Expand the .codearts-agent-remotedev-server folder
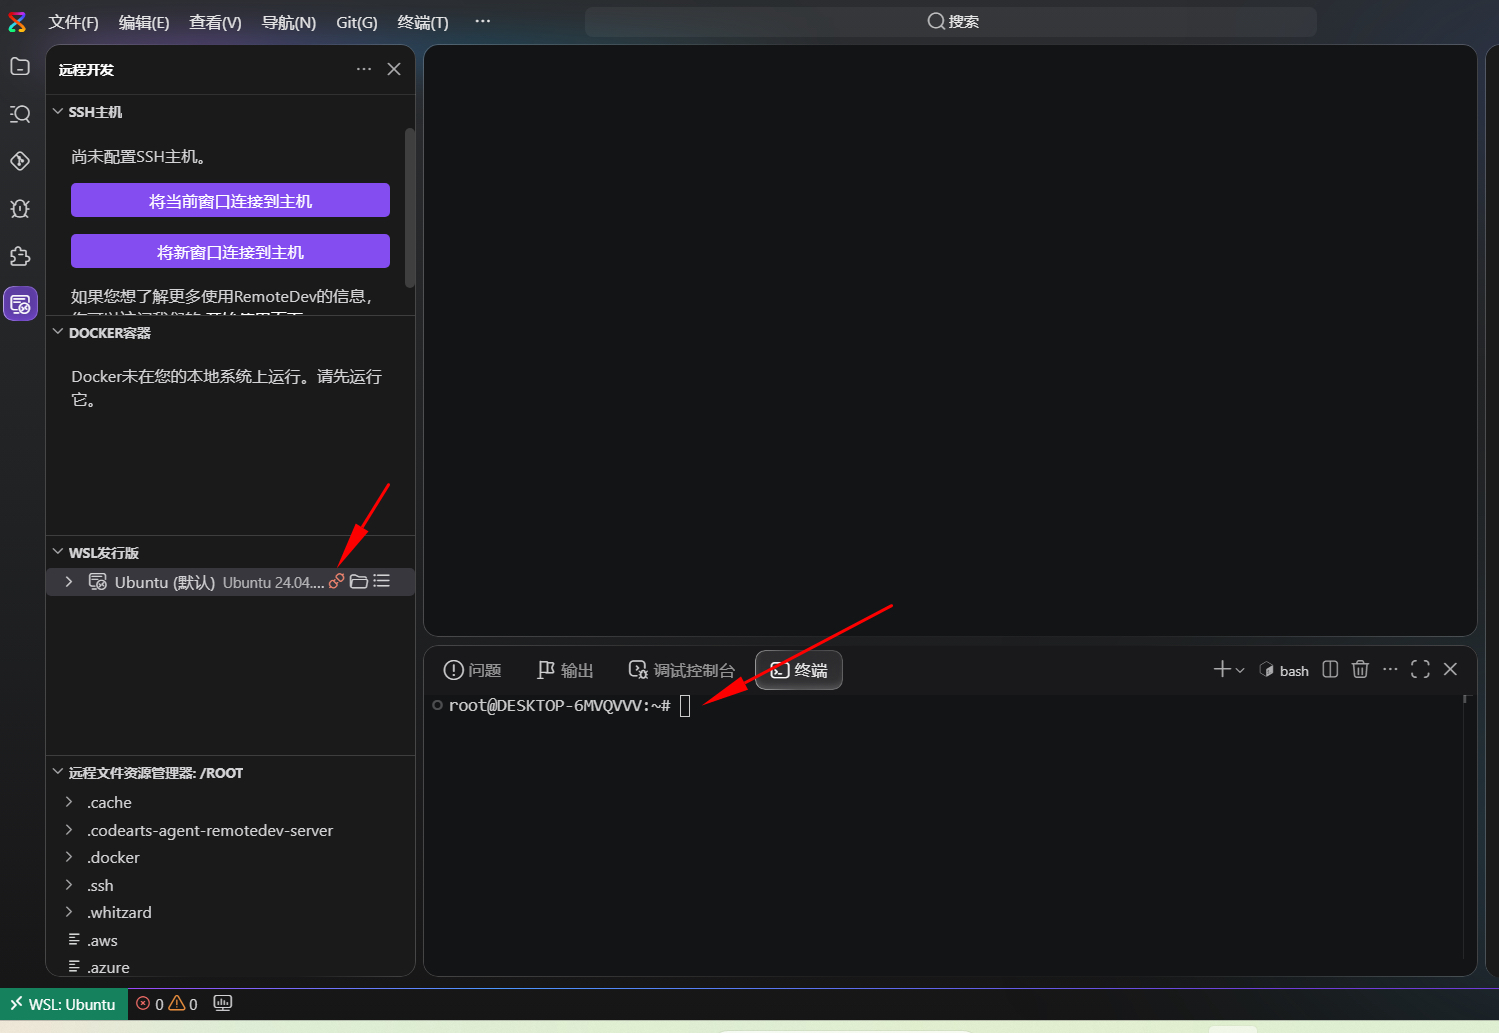This screenshot has height=1033, width=1499. pos(69,830)
